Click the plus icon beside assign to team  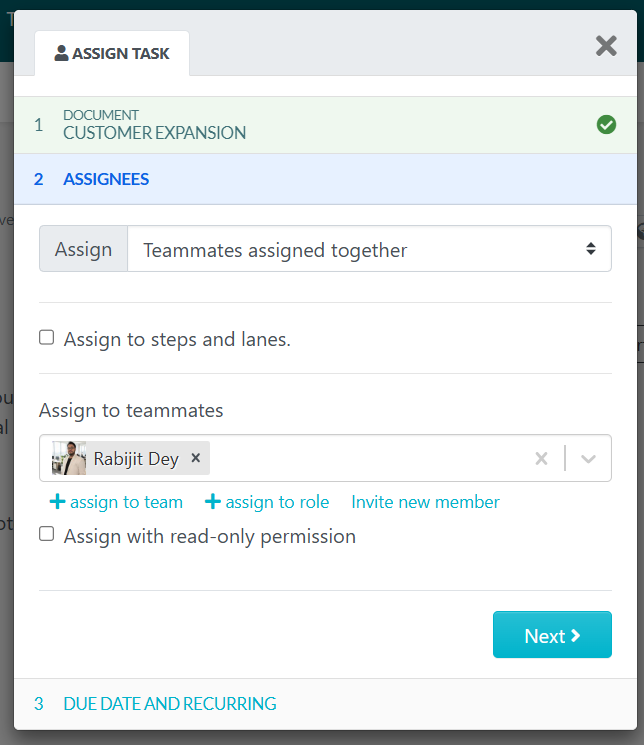coord(57,502)
